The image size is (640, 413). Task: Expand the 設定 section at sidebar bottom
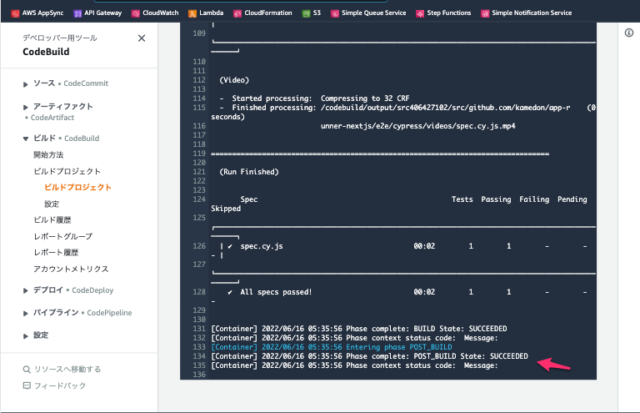[25, 336]
